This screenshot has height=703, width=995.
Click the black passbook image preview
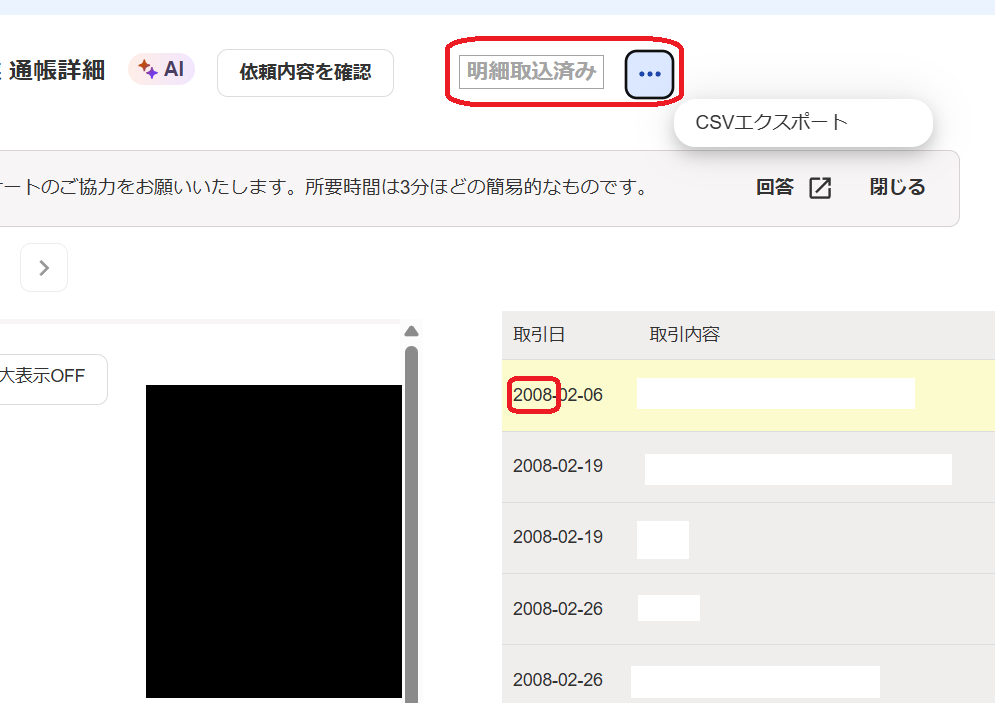pos(273,540)
